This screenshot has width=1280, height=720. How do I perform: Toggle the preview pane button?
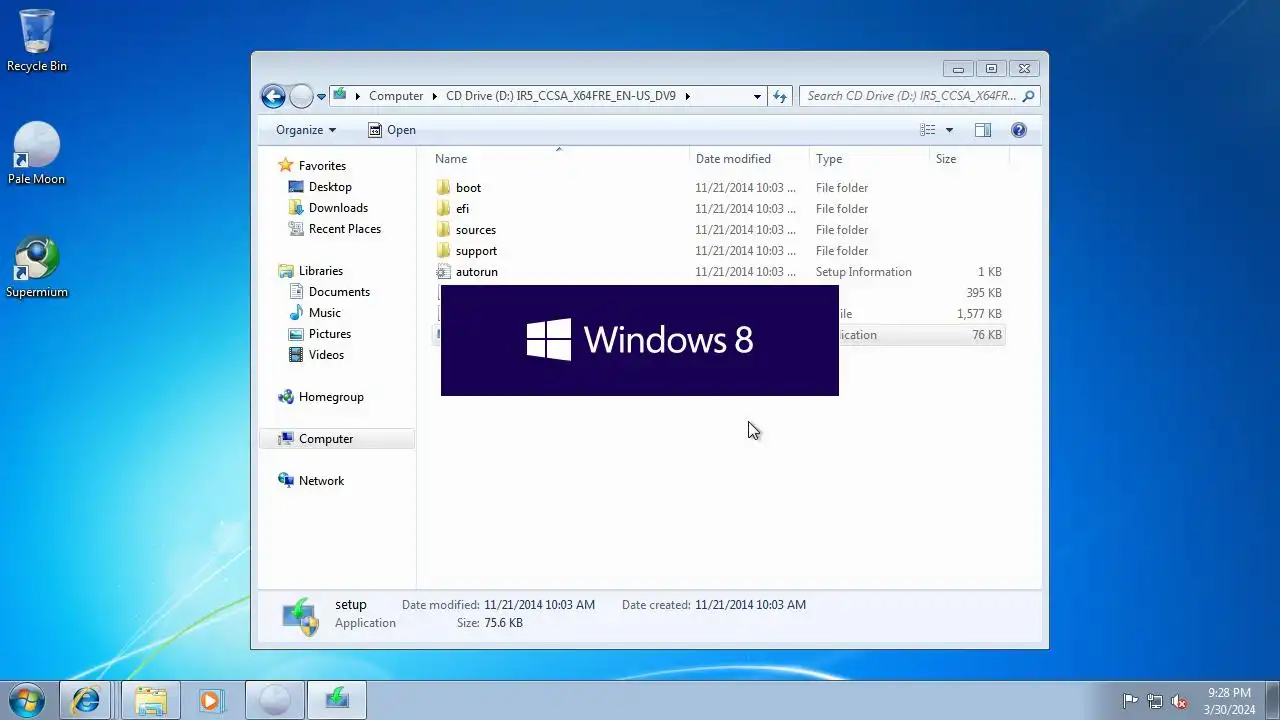click(983, 130)
